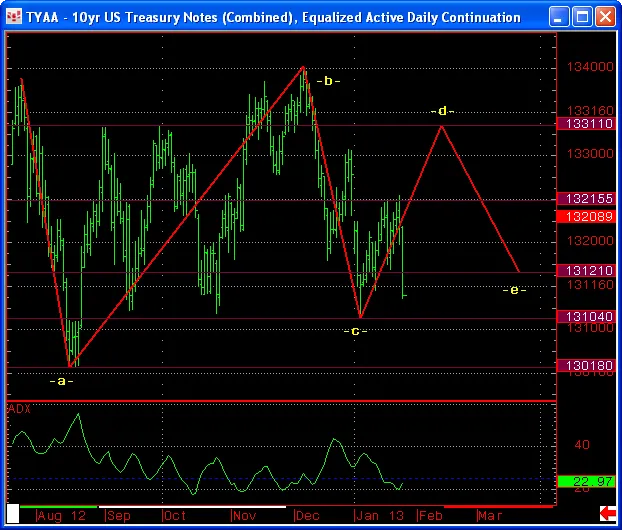Click the 132089 current price marker

tap(586, 217)
